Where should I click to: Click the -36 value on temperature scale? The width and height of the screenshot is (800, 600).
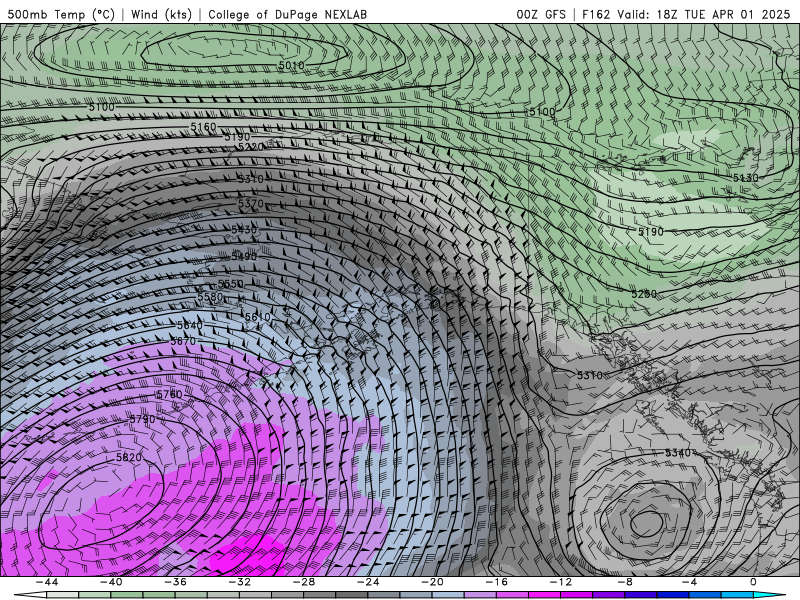[175, 582]
